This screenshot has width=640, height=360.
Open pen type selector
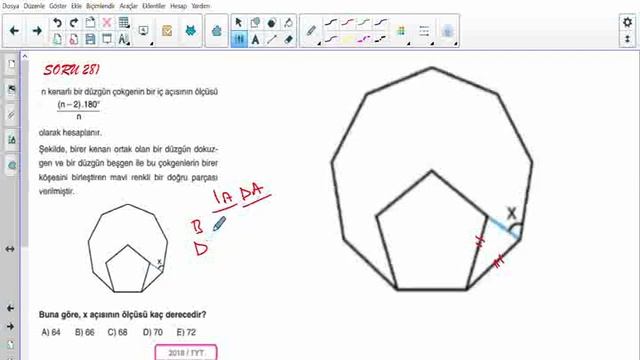pos(312,31)
